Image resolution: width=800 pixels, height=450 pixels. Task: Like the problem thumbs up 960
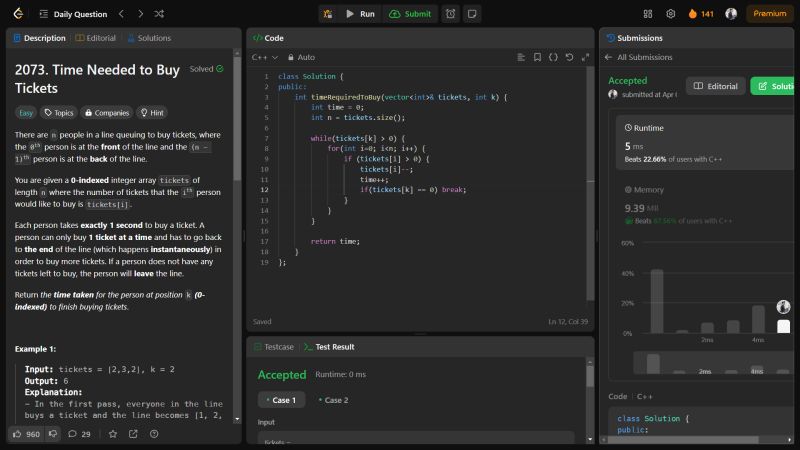point(26,434)
